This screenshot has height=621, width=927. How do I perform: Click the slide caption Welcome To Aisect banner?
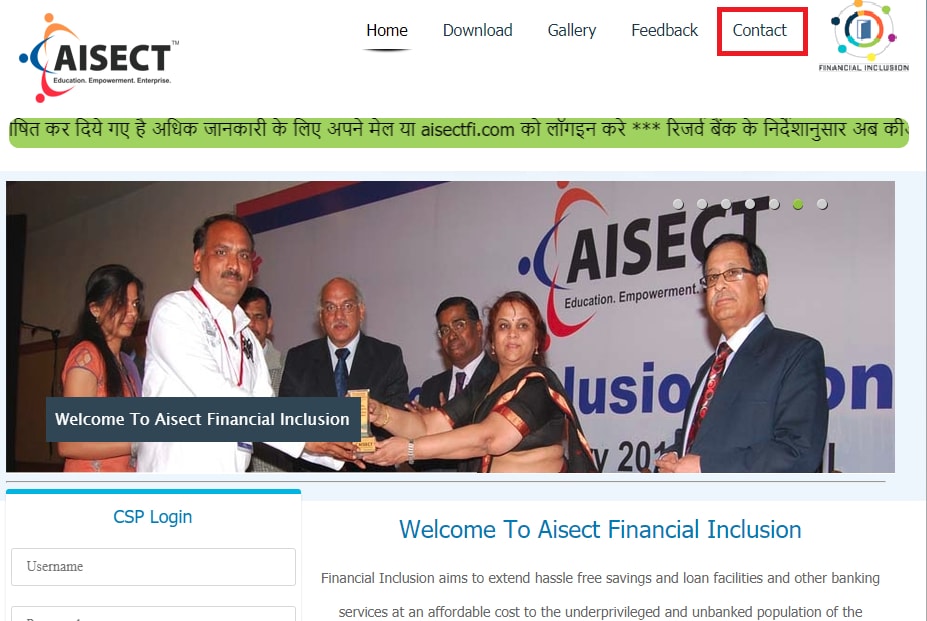[x=203, y=419]
